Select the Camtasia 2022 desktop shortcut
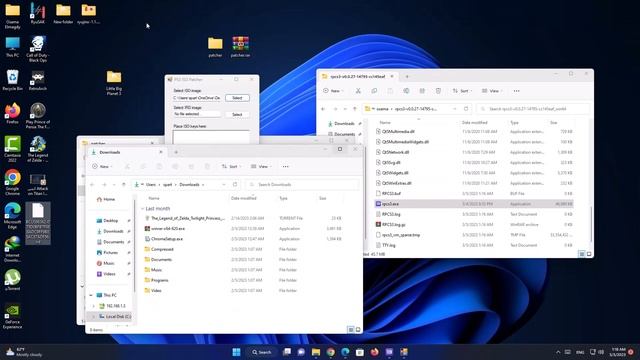The image size is (640, 360). point(12,149)
